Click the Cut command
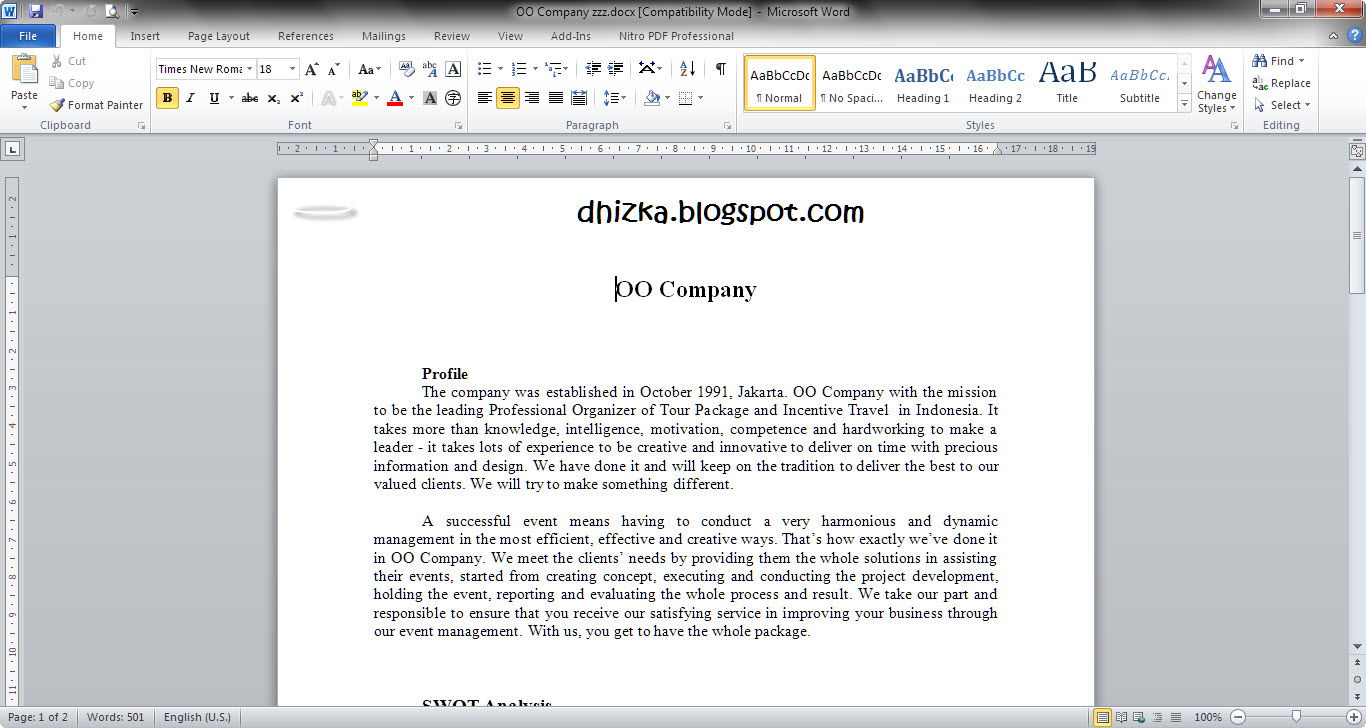The image size is (1366, 728). point(68,61)
